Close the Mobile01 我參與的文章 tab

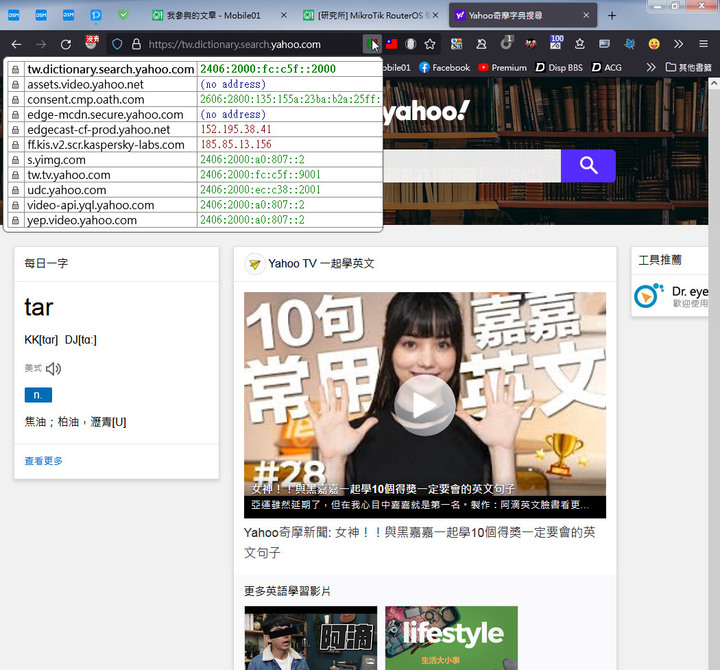click(x=284, y=16)
